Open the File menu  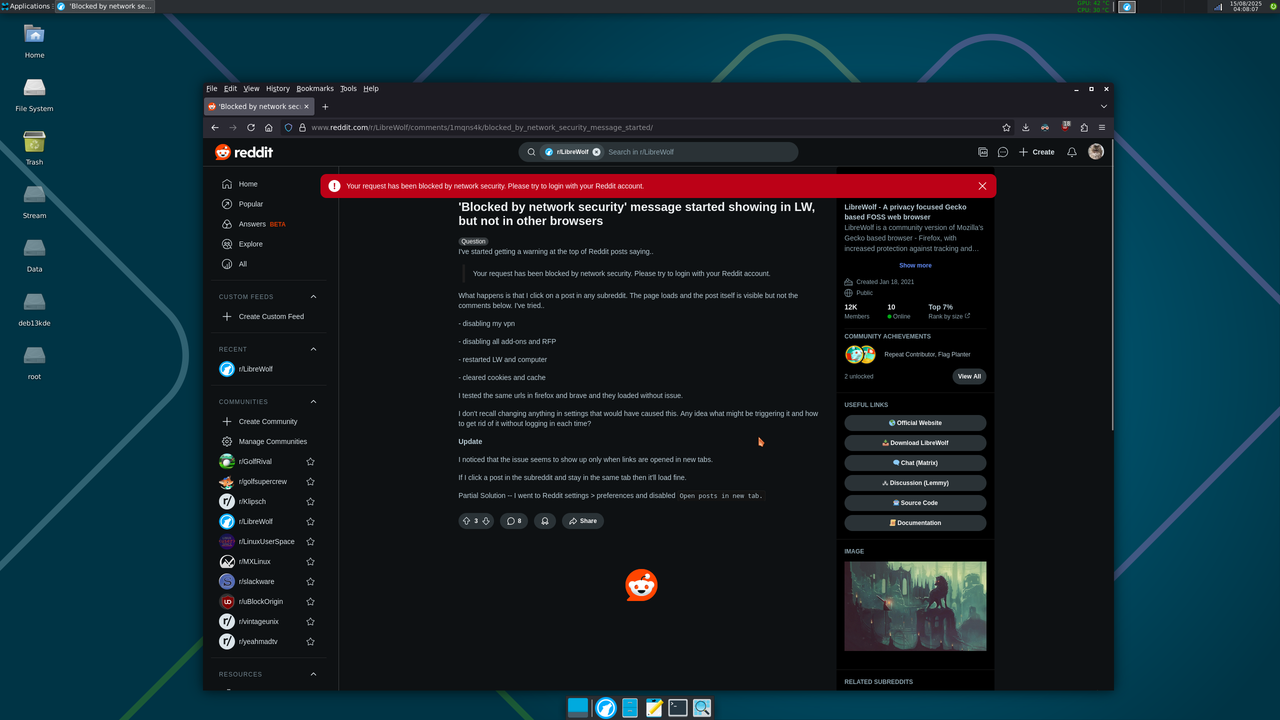[x=212, y=88]
